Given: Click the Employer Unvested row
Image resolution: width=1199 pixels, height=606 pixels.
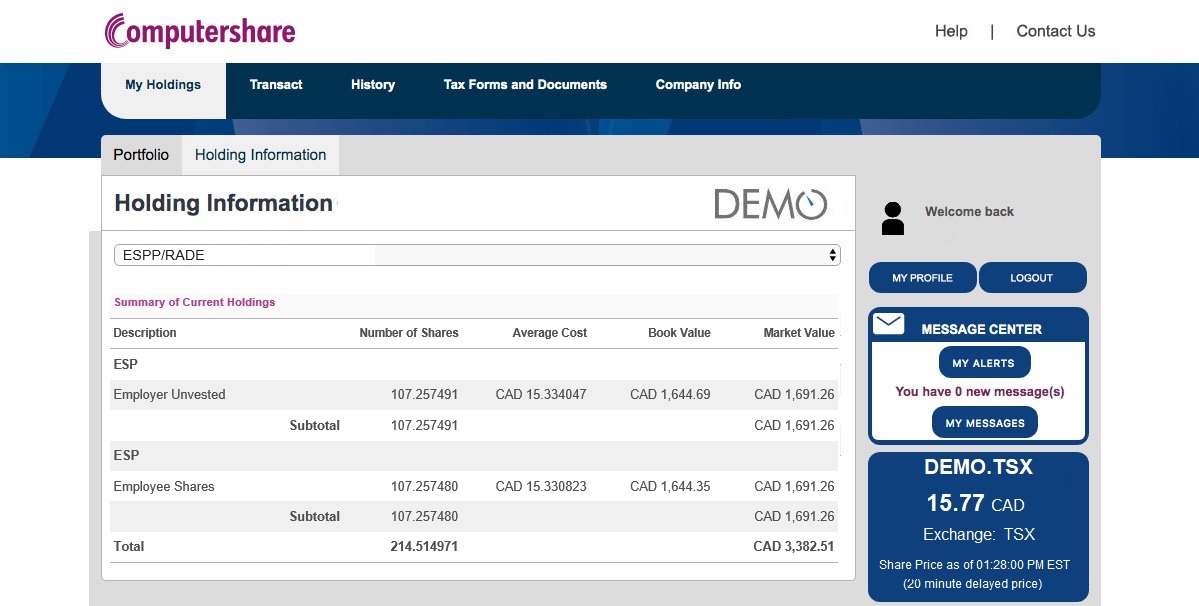Looking at the screenshot, I should (x=170, y=395).
